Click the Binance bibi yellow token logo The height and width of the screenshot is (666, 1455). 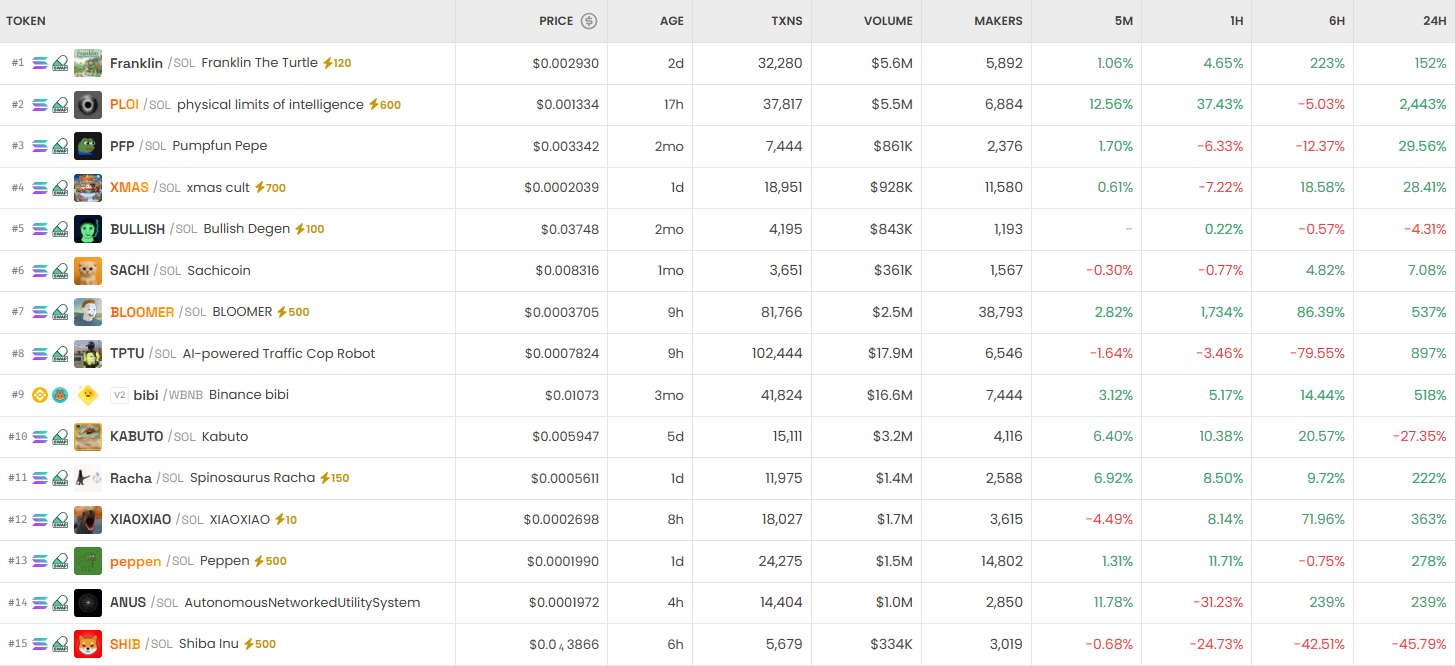88,395
